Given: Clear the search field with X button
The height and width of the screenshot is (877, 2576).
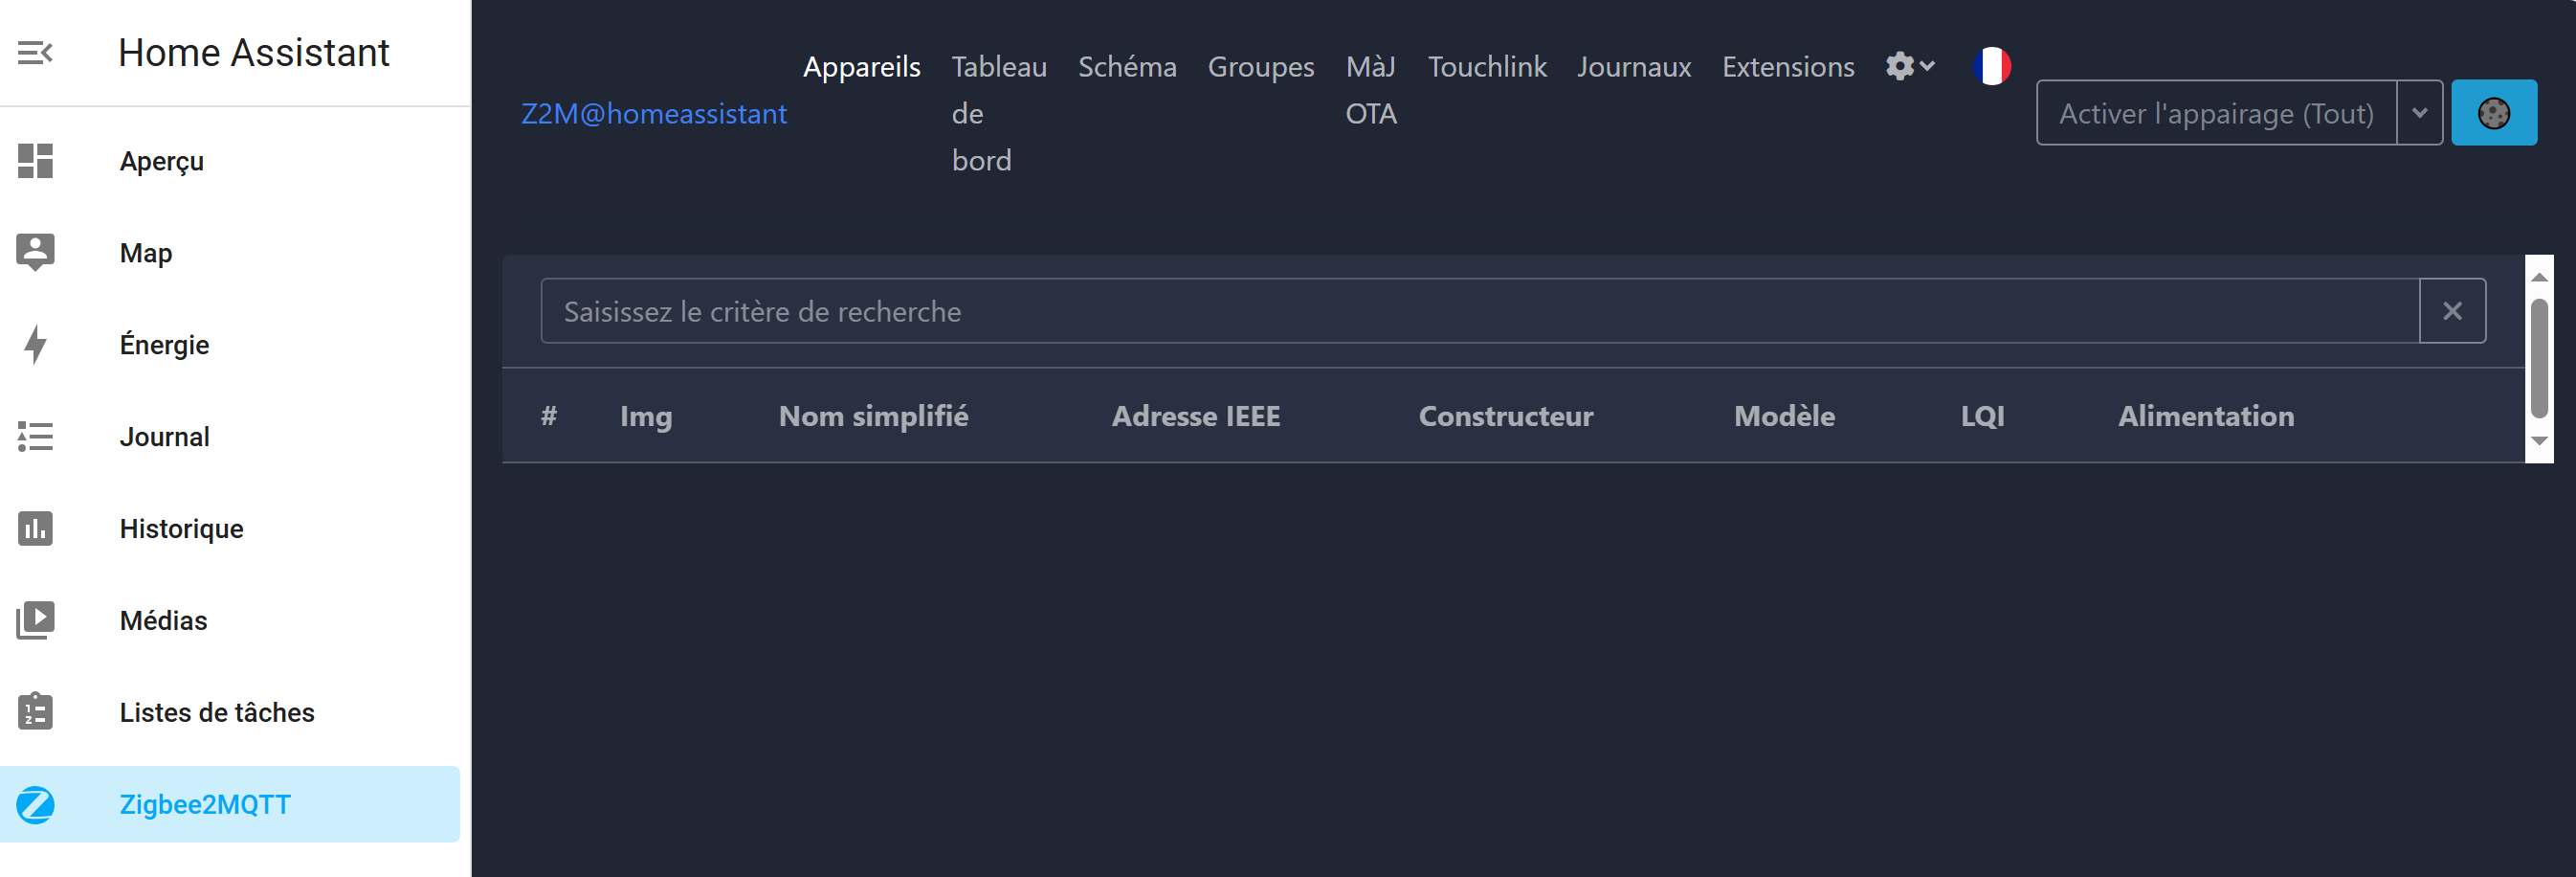Looking at the screenshot, I should 2452,311.
